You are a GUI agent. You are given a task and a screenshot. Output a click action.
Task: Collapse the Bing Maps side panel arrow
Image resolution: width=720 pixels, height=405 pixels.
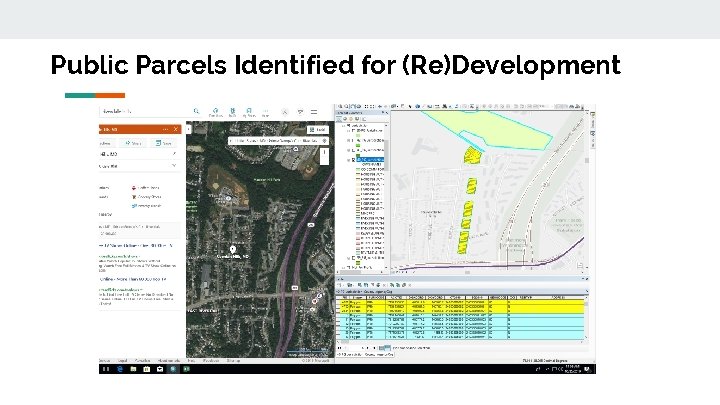[x=188, y=129]
